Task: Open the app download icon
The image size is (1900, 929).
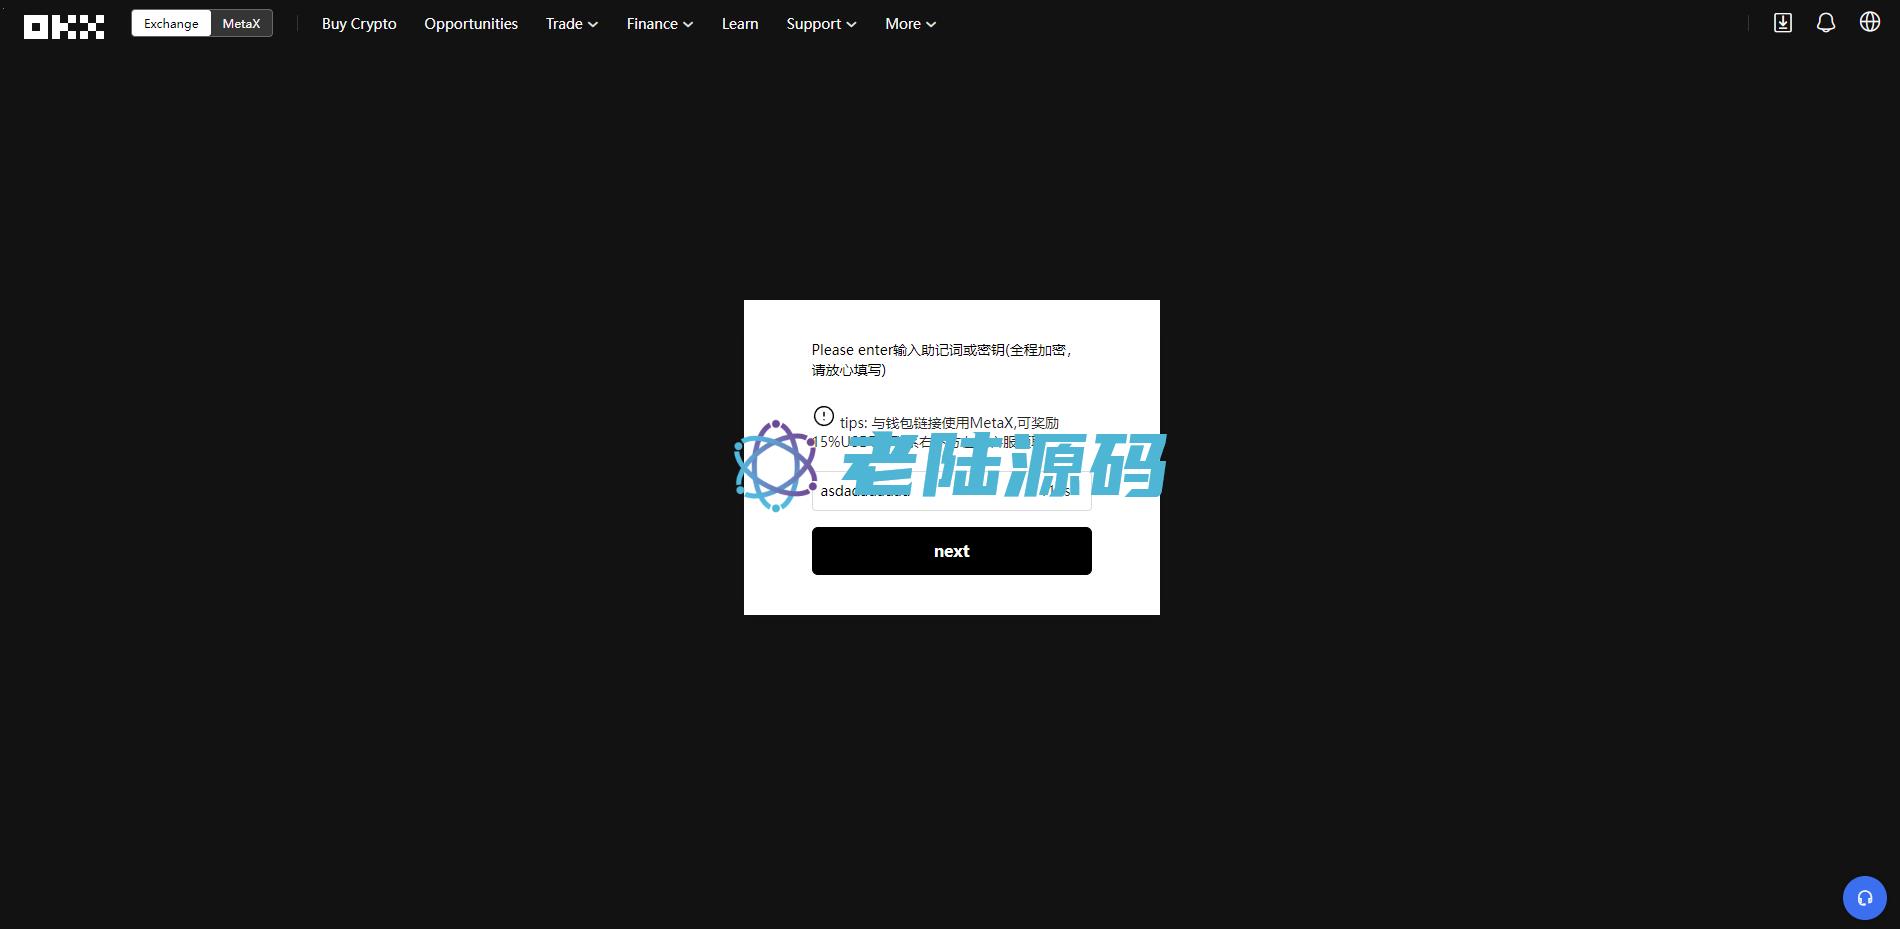Action: 1782,23
